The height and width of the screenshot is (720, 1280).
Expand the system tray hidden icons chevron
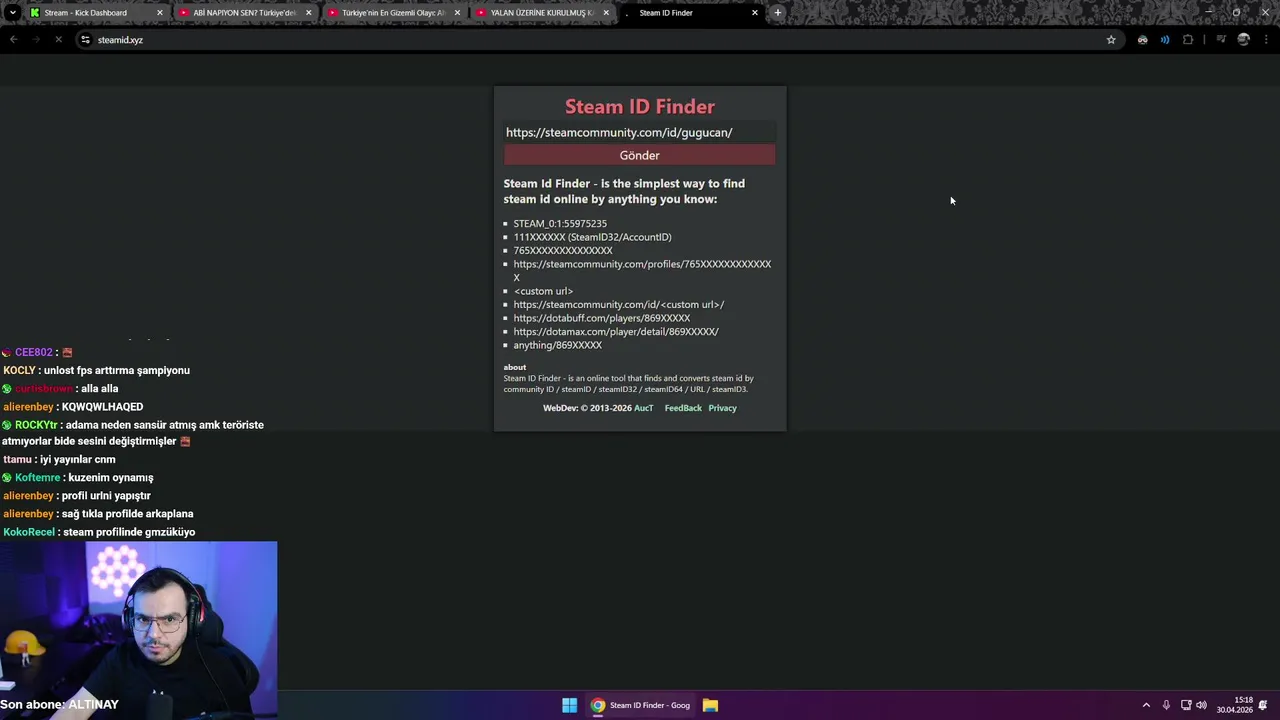pyautogui.click(x=1146, y=705)
